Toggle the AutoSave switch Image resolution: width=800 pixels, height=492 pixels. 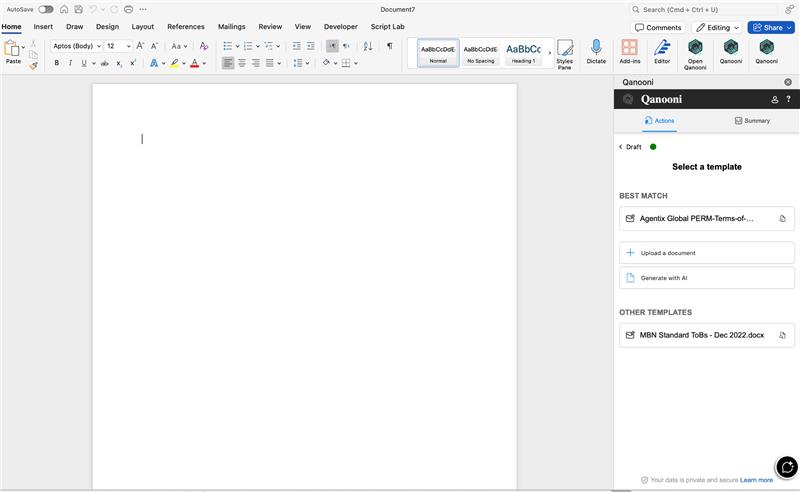[45, 9]
